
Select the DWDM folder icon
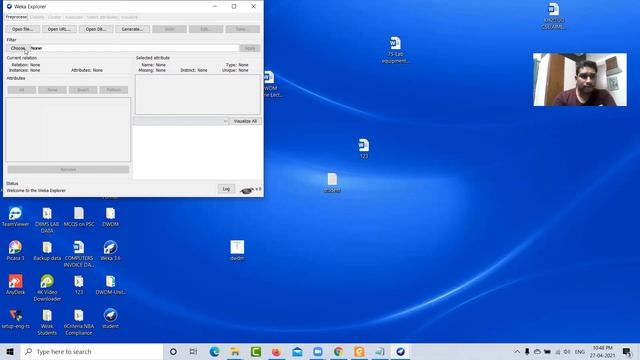[x=110, y=216]
